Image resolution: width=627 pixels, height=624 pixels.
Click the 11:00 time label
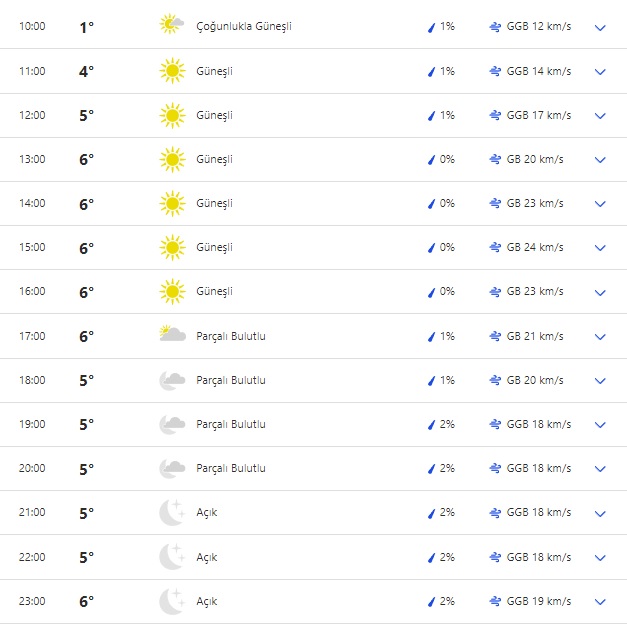click(x=32, y=71)
